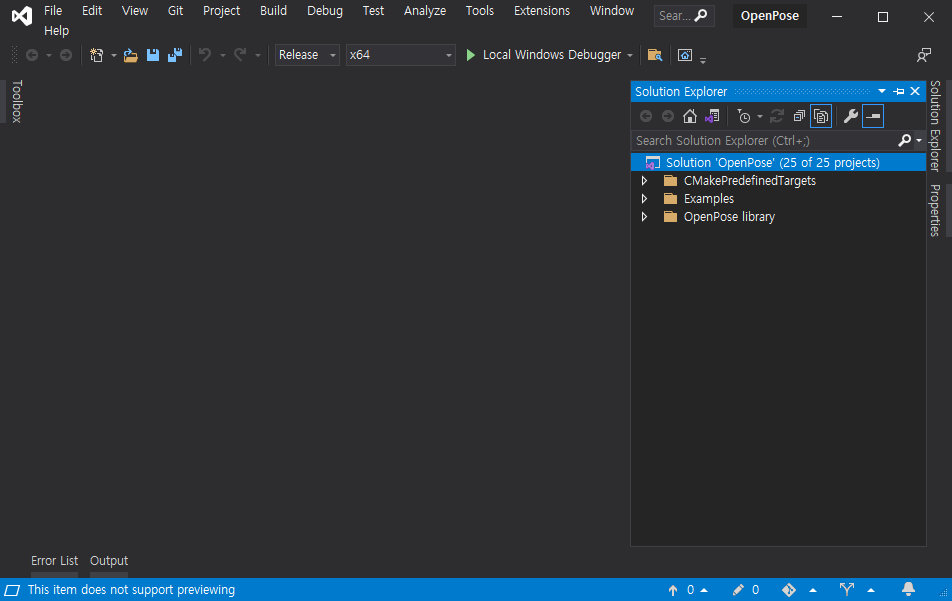952x601 pixels.
Task: Open the Debug menu
Action: 325,11
